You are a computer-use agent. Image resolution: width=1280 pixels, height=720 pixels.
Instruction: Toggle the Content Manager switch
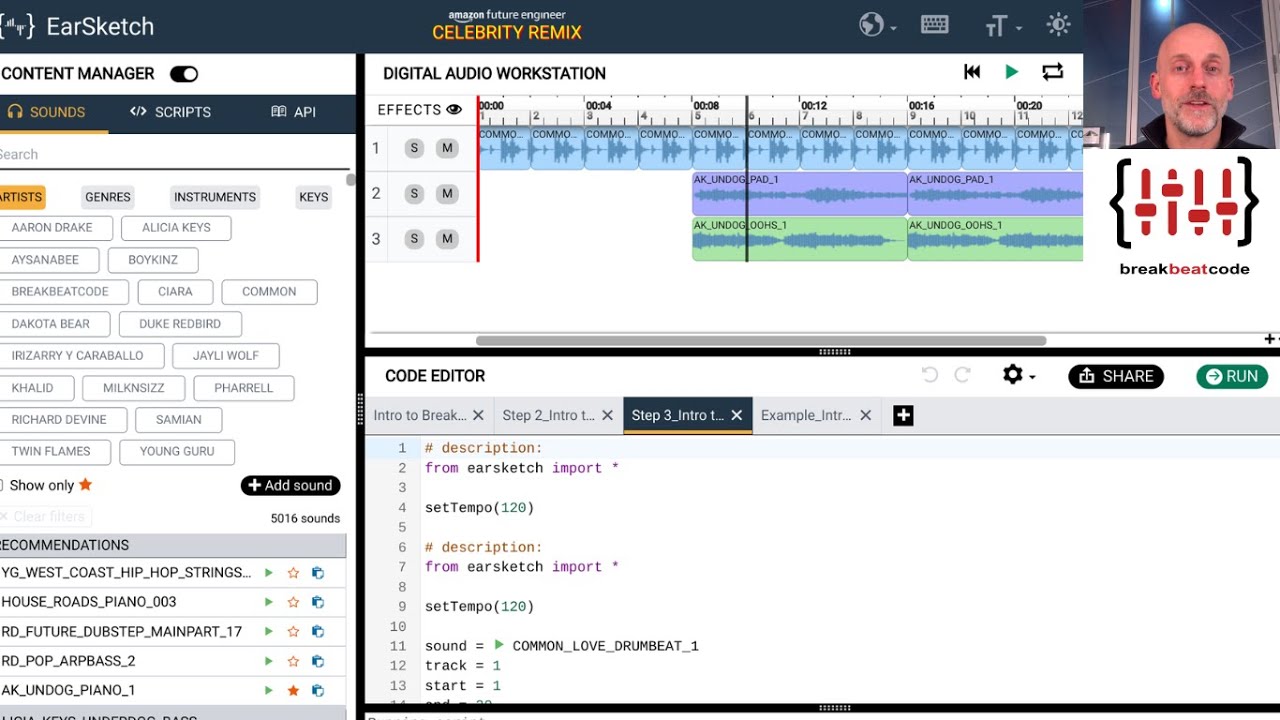pos(184,73)
